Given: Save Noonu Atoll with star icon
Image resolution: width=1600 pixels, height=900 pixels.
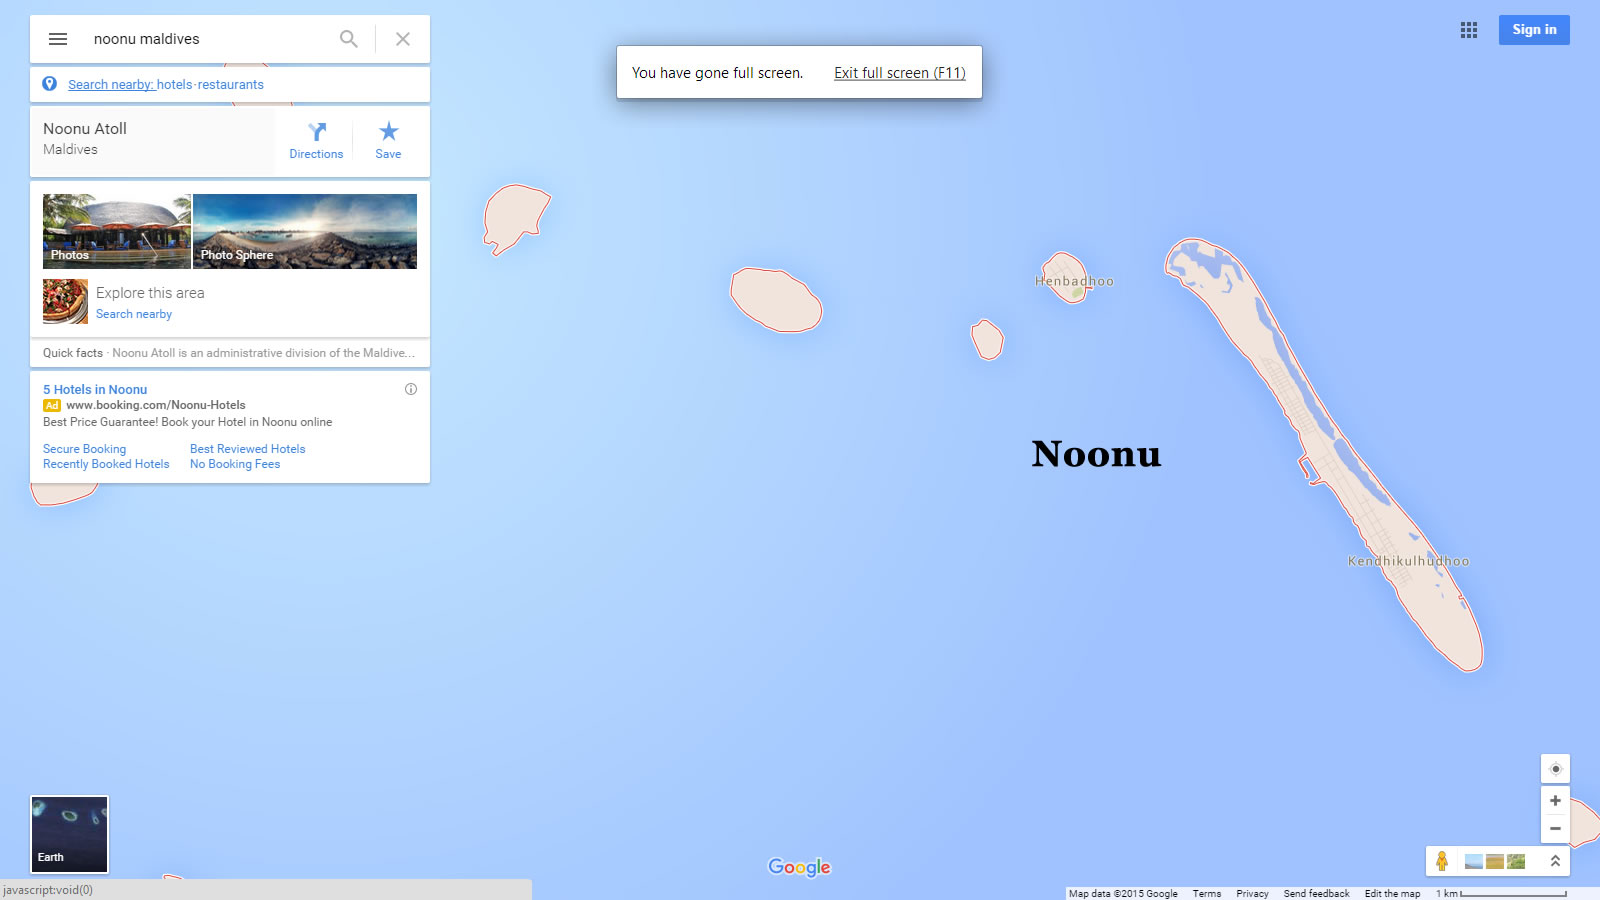Looking at the screenshot, I should point(388,140).
